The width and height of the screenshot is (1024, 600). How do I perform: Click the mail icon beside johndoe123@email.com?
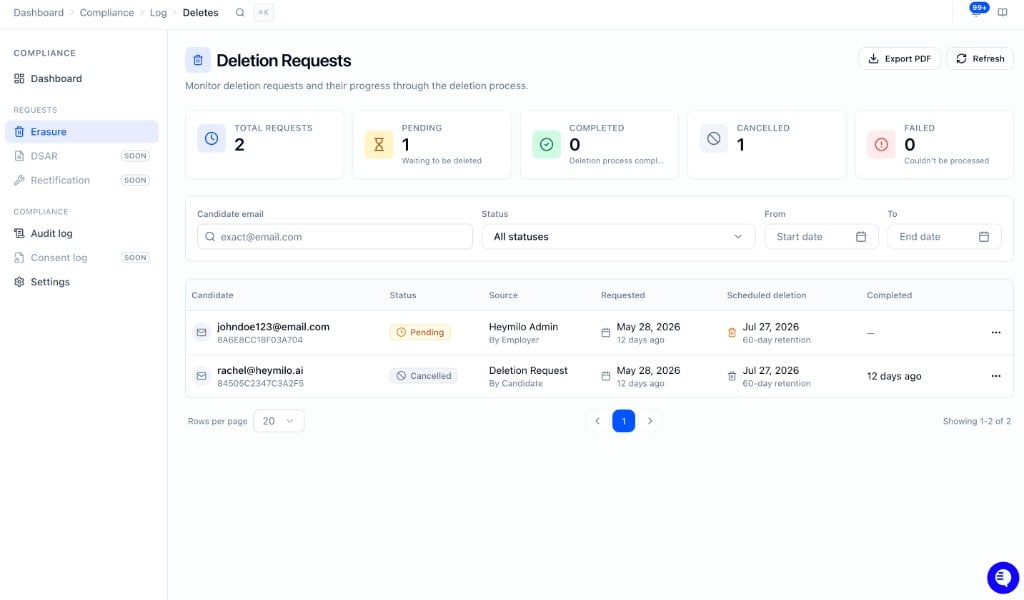201,332
